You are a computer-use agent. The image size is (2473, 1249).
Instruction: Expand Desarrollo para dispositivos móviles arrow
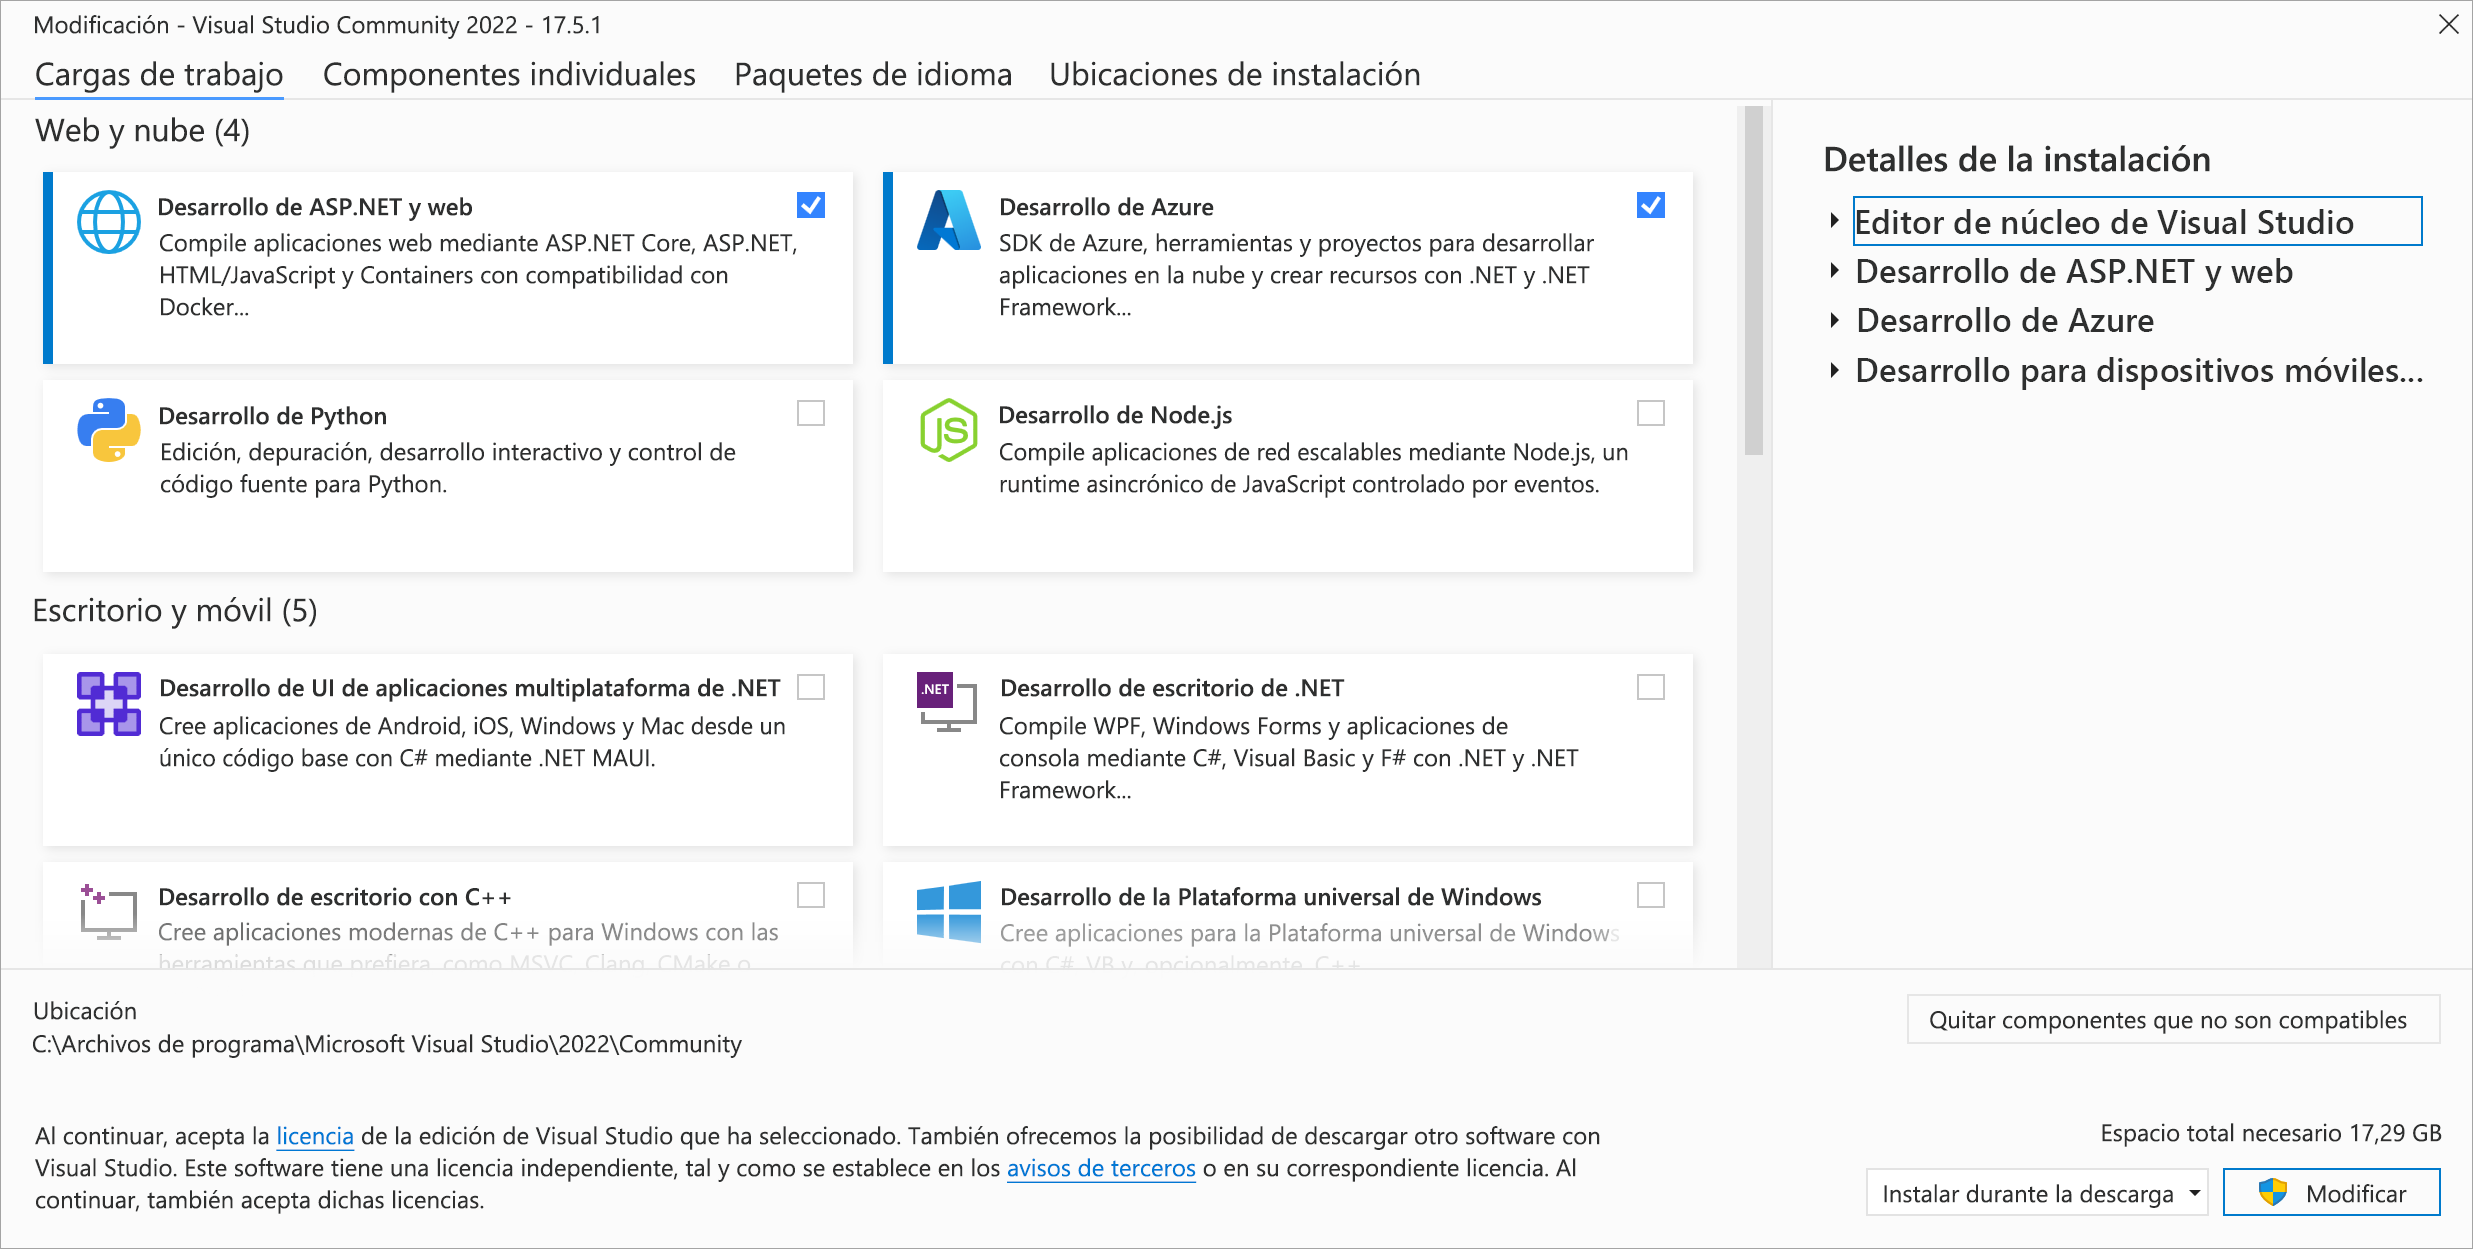[1834, 370]
